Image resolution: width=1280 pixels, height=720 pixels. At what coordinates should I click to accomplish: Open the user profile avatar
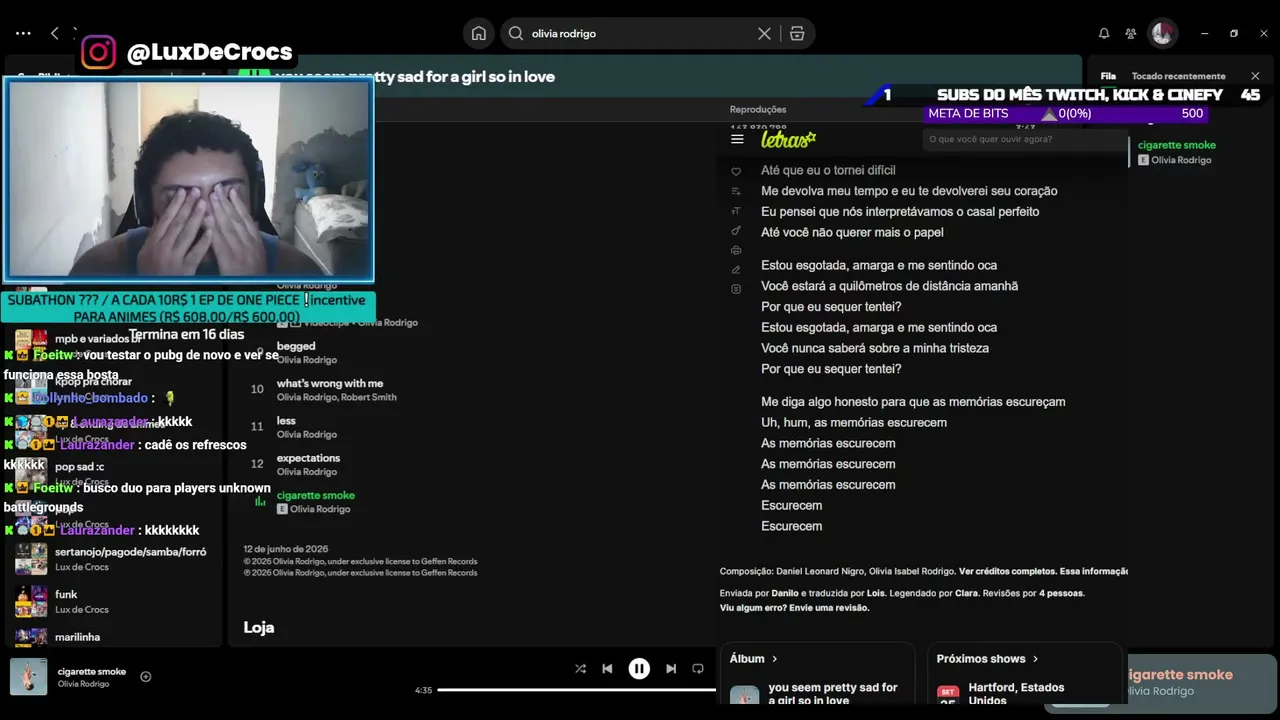[1162, 33]
